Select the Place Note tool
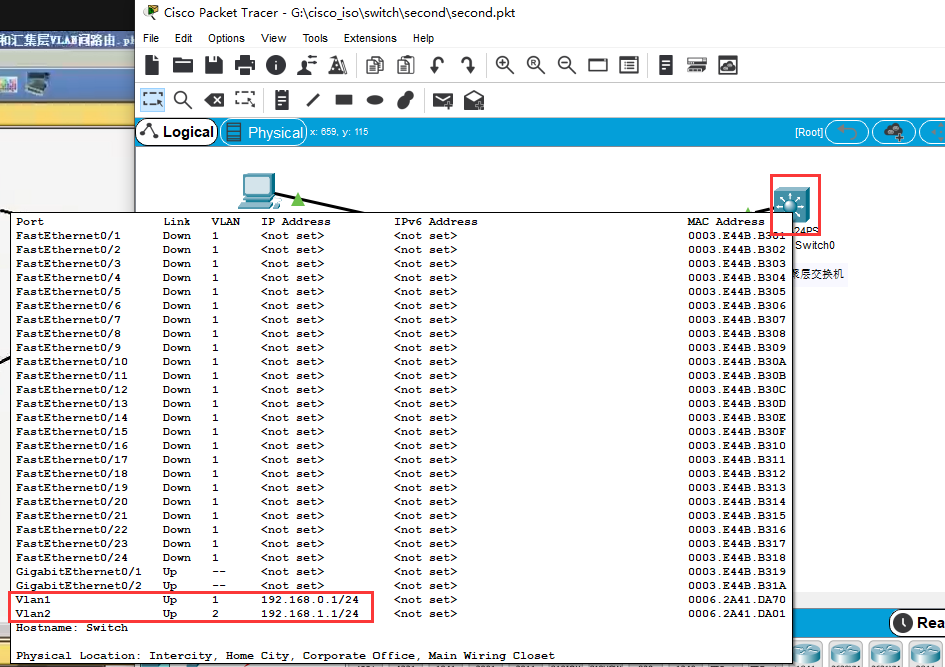Image resolution: width=945 pixels, height=667 pixels. (x=281, y=100)
